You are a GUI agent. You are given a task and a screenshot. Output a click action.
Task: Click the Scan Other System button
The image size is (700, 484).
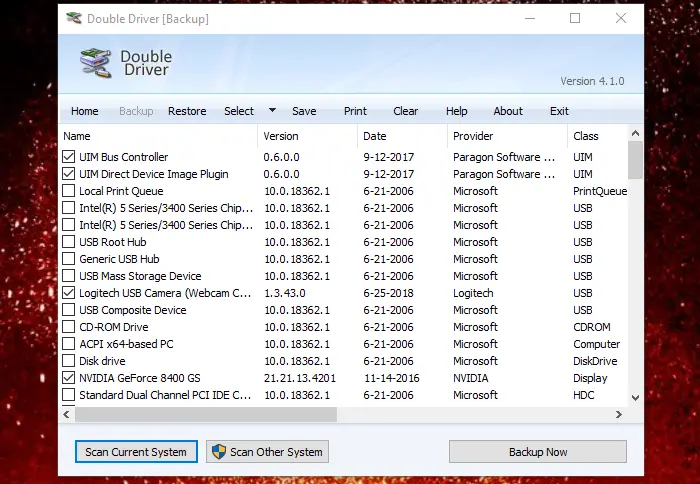267,452
